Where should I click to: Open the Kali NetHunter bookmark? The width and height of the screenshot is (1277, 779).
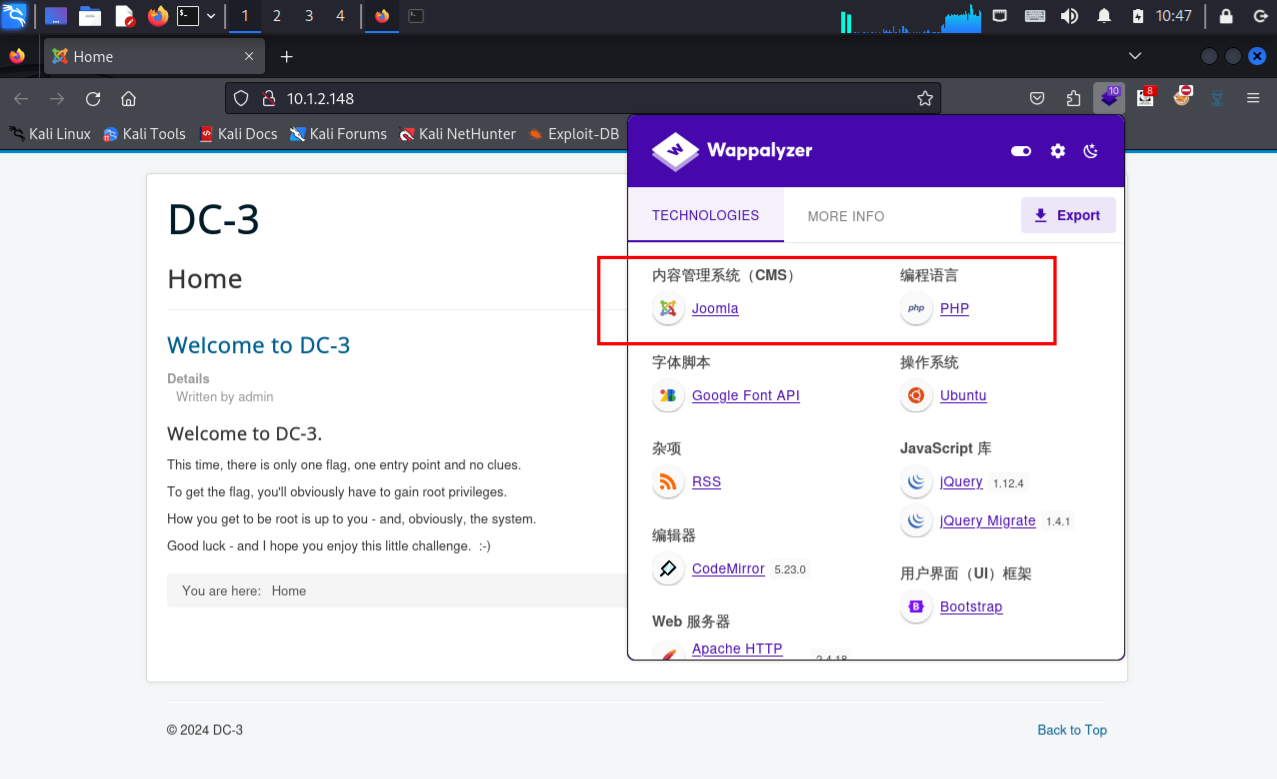pos(457,134)
